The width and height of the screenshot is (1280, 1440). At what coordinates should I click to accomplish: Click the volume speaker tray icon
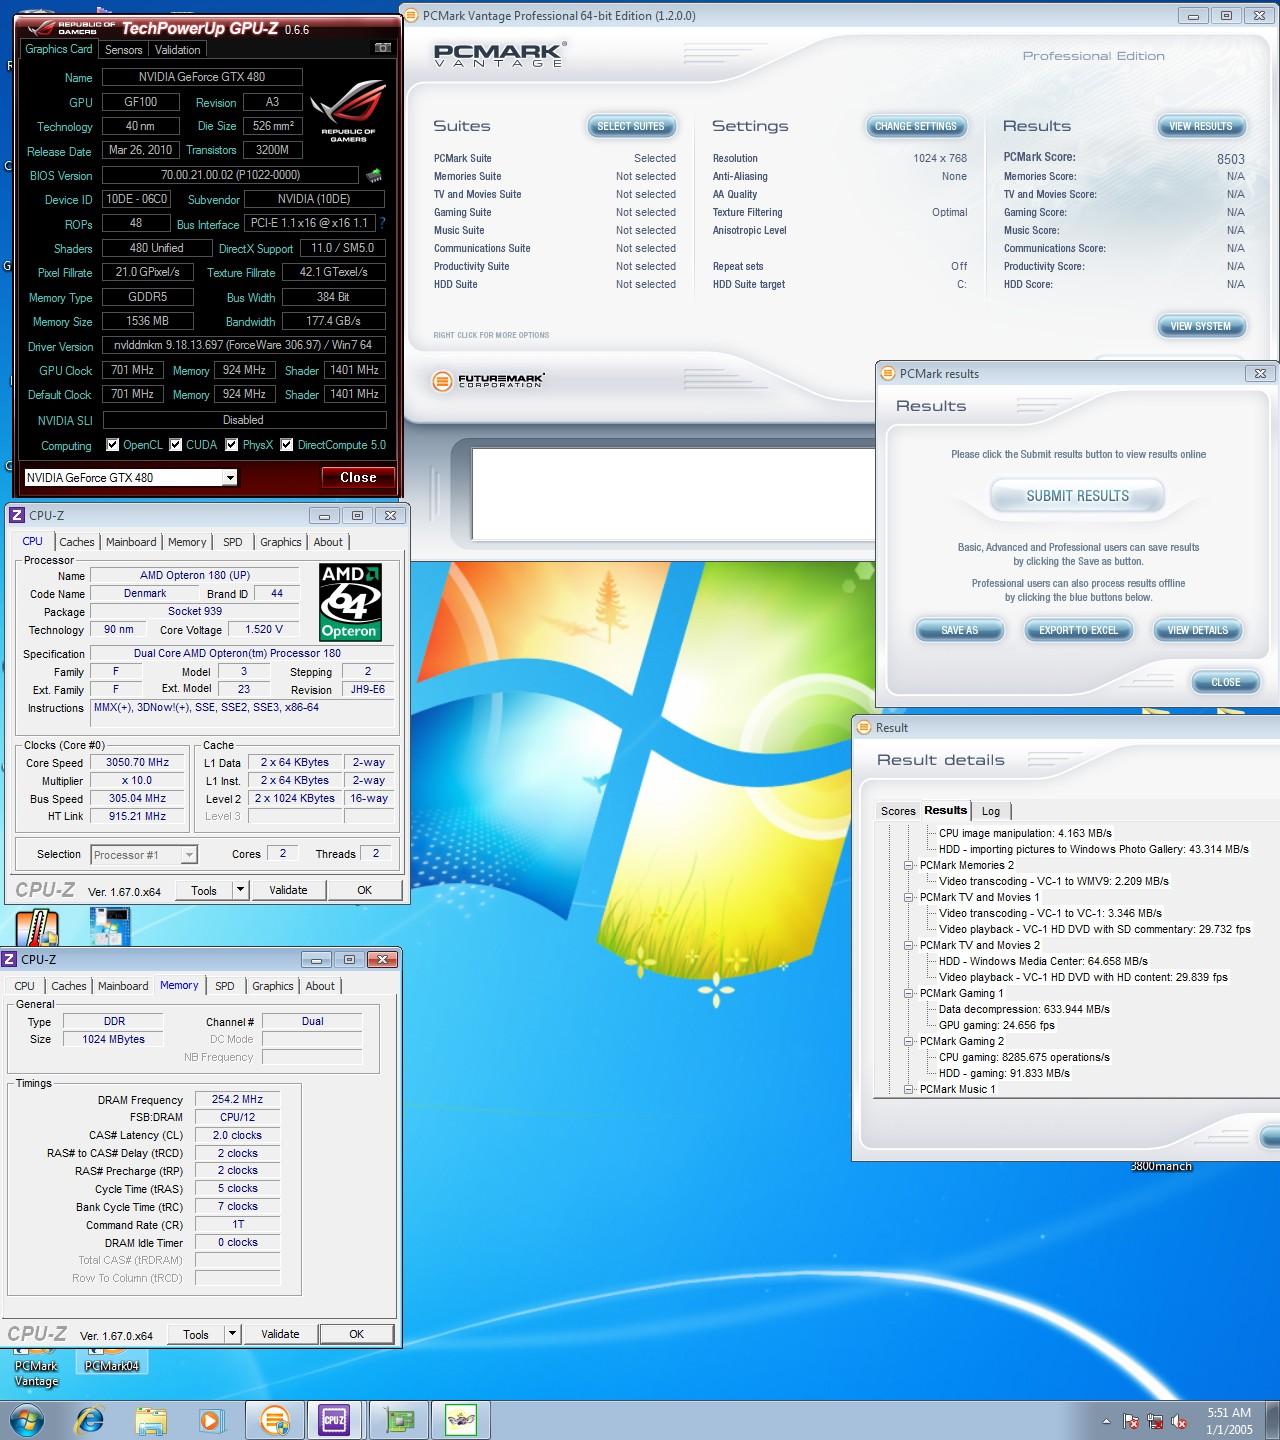pyautogui.click(x=1180, y=1421)
